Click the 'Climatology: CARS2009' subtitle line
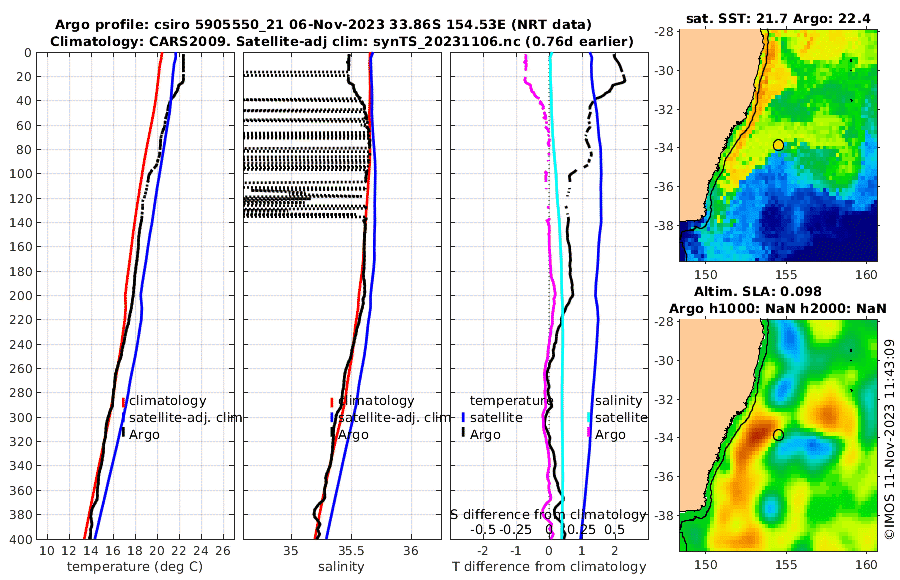The width and height of the screenshot is (900, 580). click(342, 41)
